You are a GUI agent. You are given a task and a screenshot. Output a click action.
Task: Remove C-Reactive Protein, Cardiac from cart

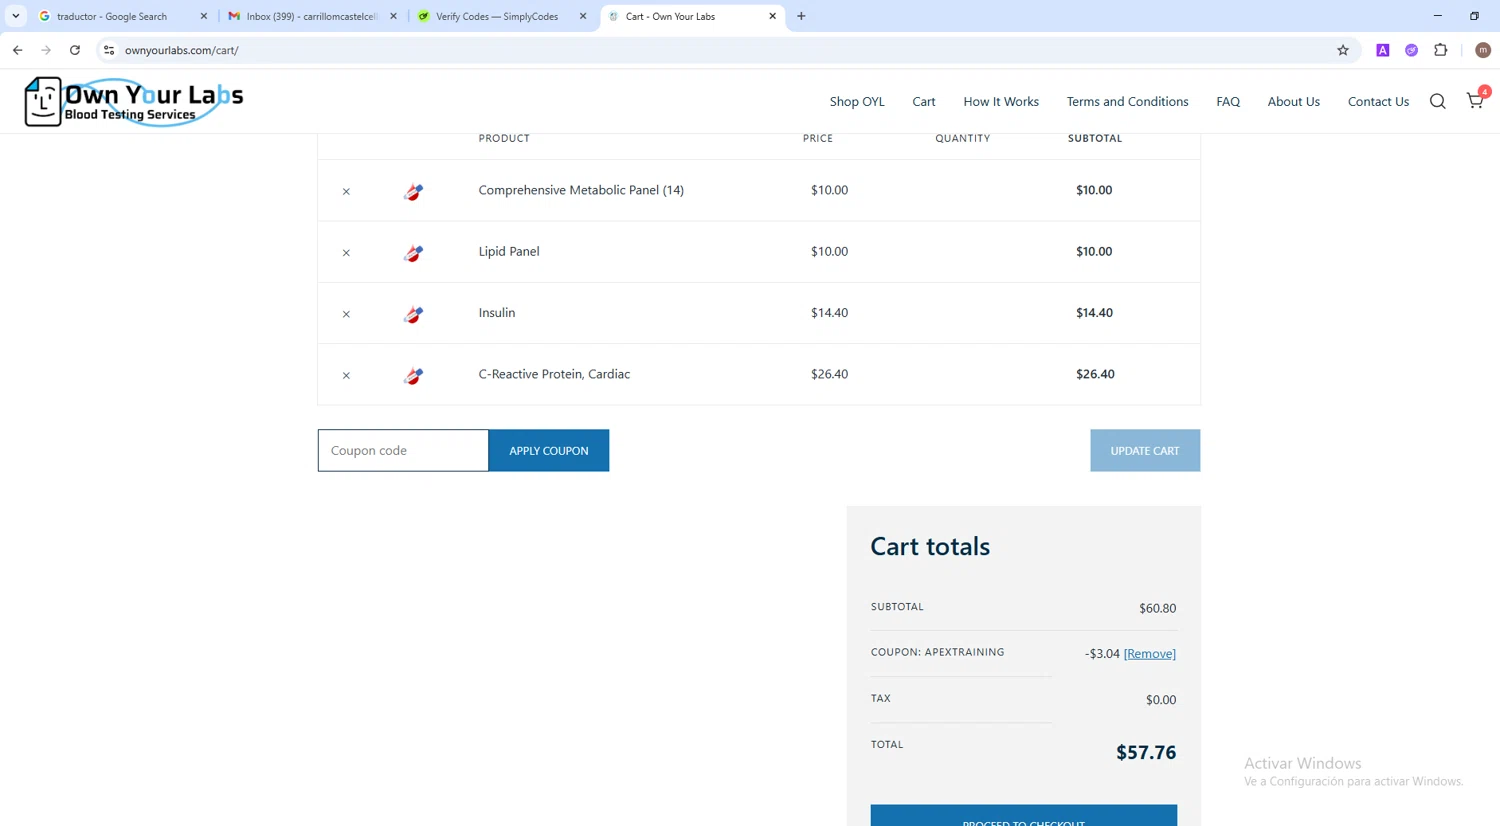pos(346,376)
